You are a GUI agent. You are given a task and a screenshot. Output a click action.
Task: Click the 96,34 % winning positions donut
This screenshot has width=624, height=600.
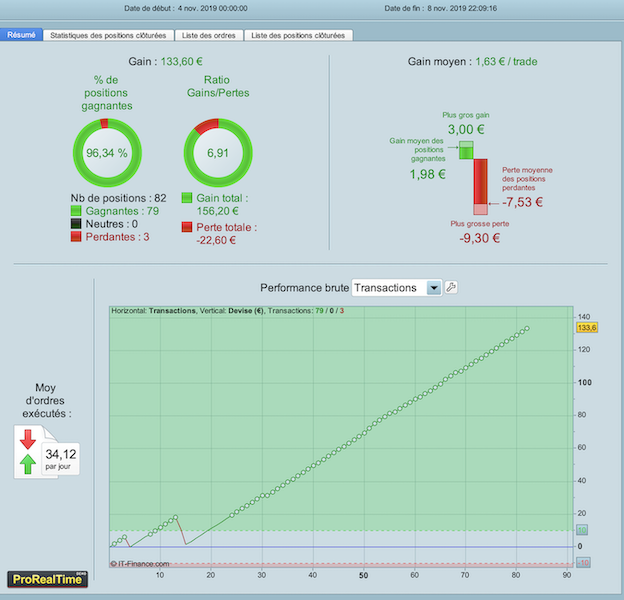coord(107,153)
